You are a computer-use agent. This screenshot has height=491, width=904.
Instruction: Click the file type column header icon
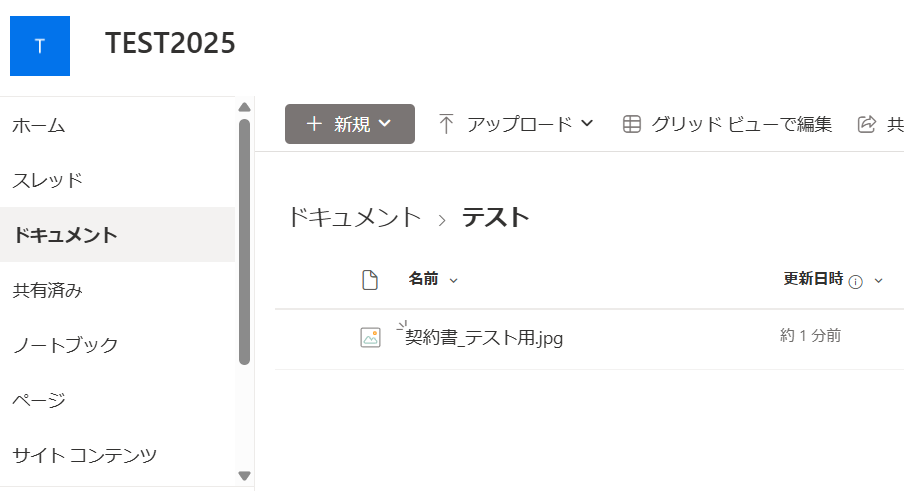tap(370, 280)
